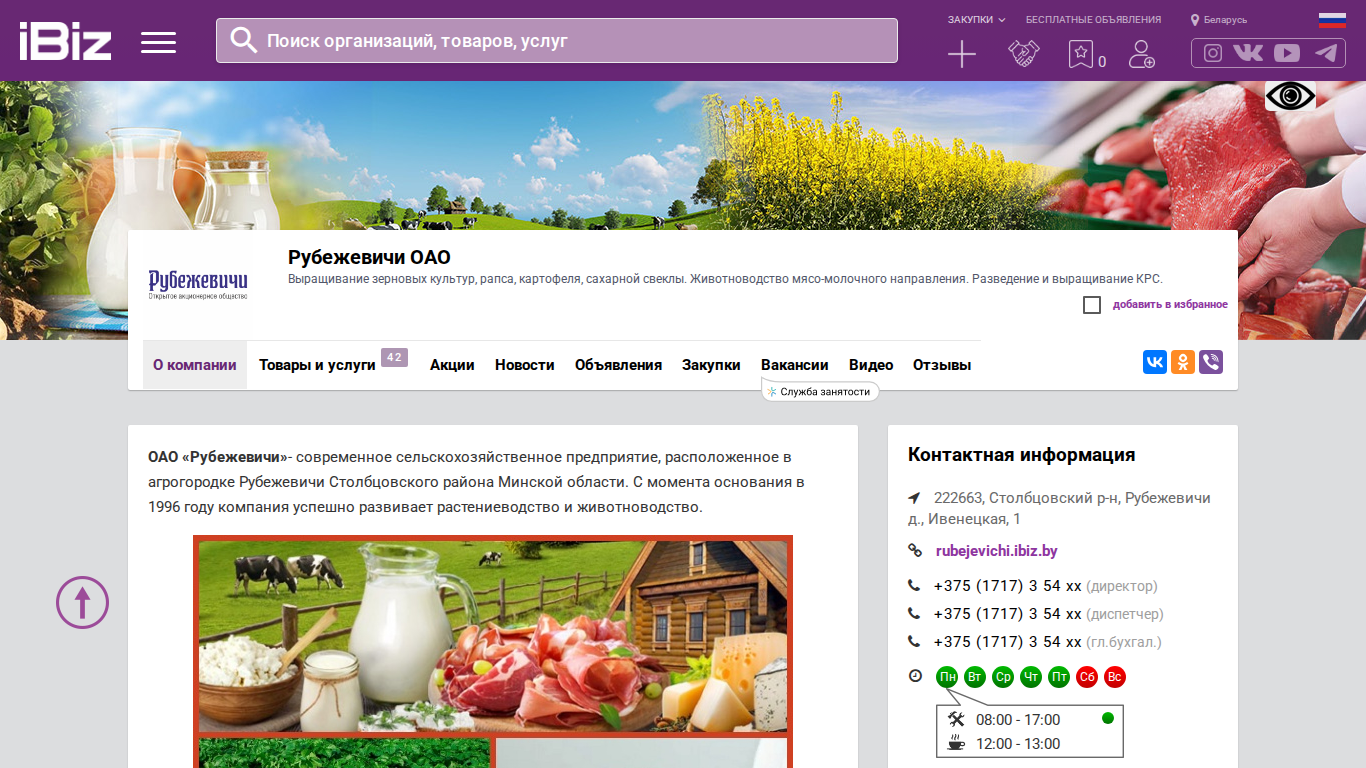
Task: Click the Рубежевичи company logo
Action: pos(198,284)
